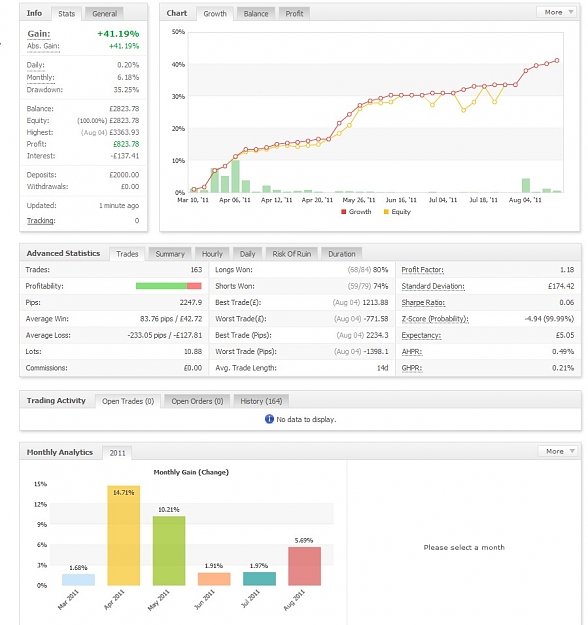Click the tall green April bar
Image resolution: width=588 pixels, height=625 pixels.
[x=236, y=176]
